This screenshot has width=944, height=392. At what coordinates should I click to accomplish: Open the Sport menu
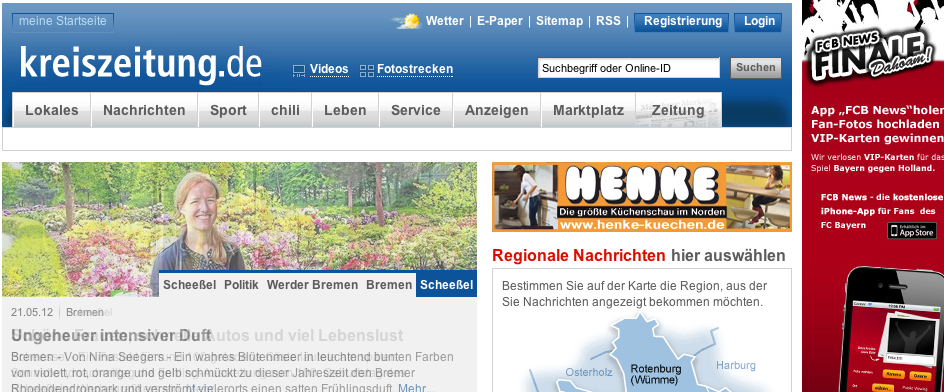point(228,110)
